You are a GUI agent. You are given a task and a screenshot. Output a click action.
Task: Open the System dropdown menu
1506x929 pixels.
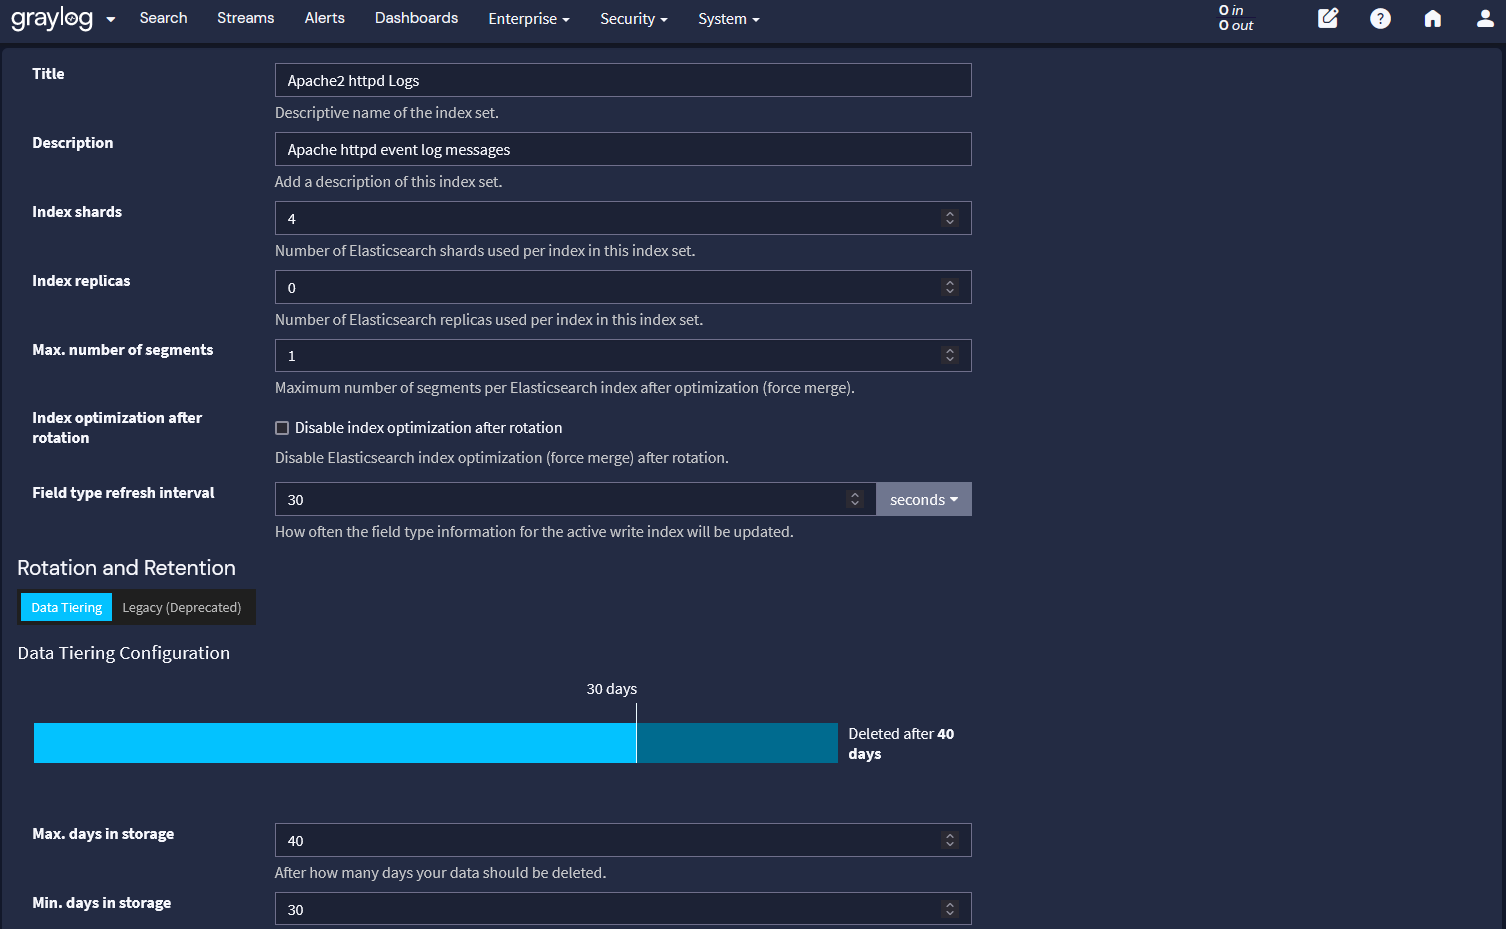coord(728,18)
